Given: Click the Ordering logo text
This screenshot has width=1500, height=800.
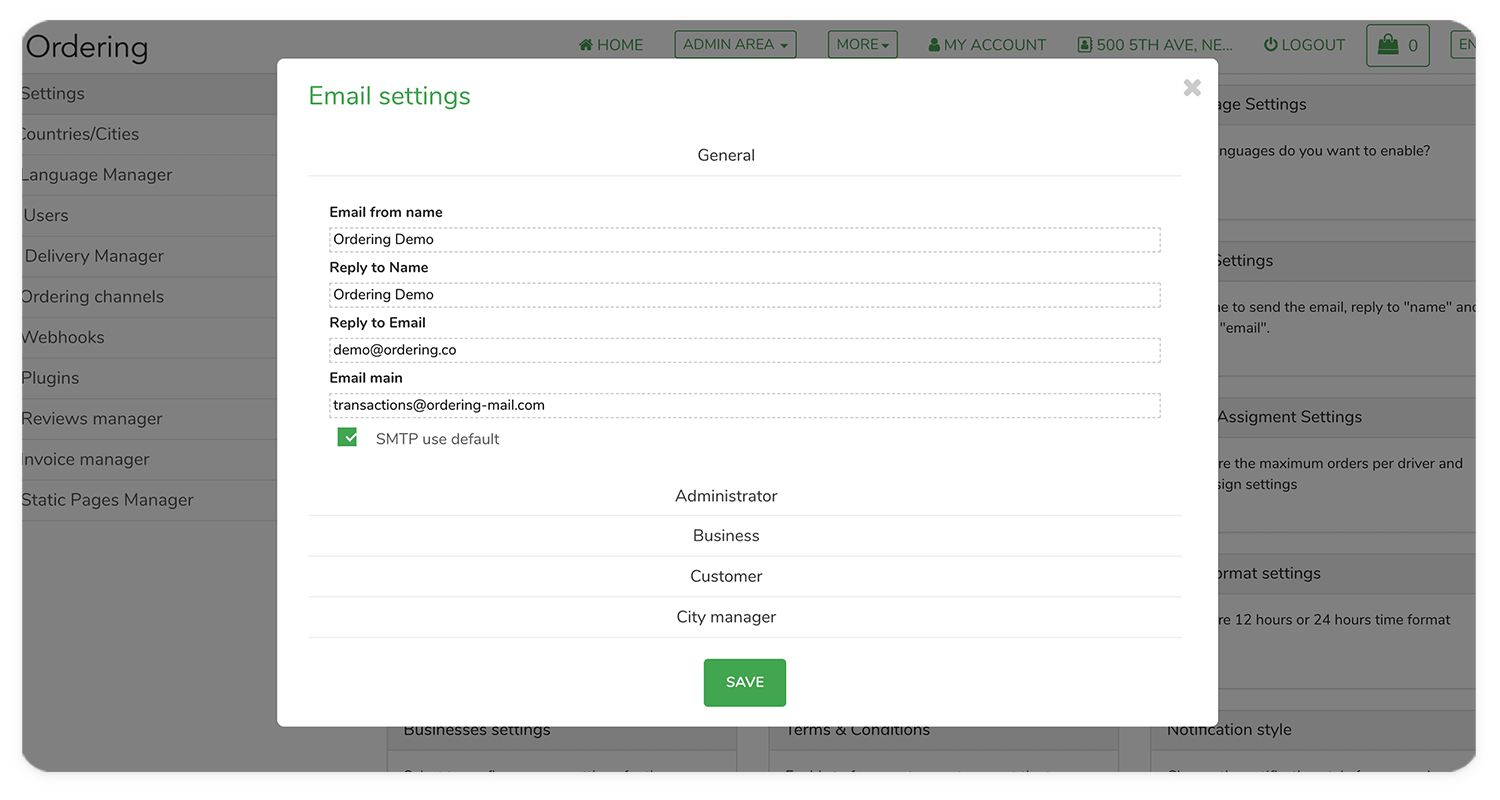Looking at the screenshot, I should pos(87,47).
